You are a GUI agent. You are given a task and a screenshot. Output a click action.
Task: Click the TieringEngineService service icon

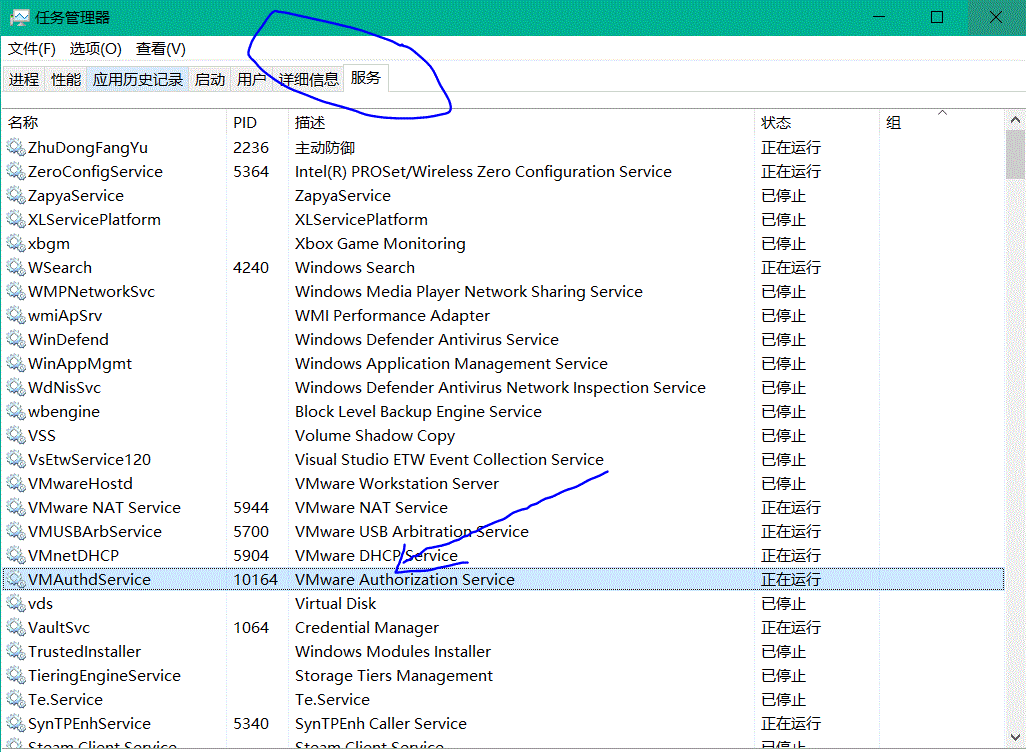click(x=16, y=675)
